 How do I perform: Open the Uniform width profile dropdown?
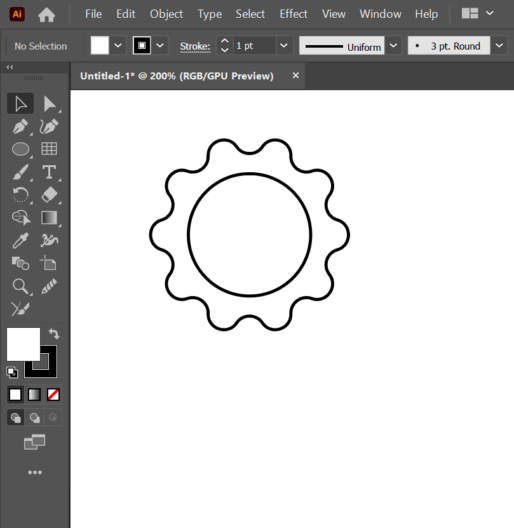pos(393,45)
